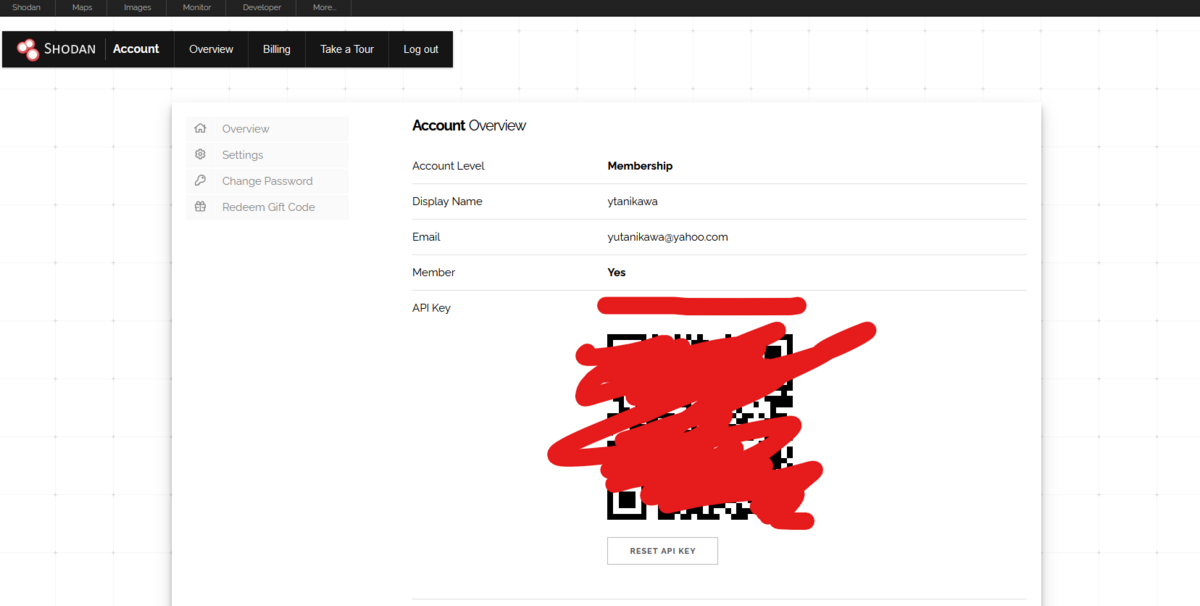Screen dimensions: 1200x606
Task: Click the Email label
Action: pos(426,237)
